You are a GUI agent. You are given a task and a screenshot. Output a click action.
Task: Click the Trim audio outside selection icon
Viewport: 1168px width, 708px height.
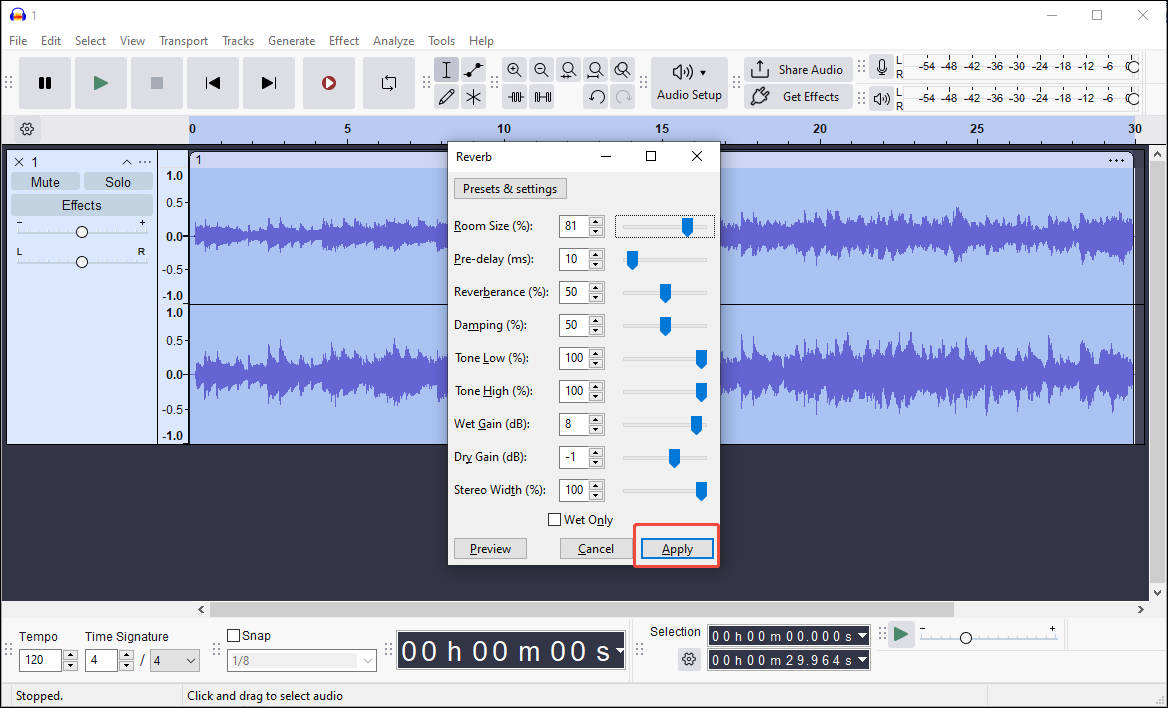[514, 97]
